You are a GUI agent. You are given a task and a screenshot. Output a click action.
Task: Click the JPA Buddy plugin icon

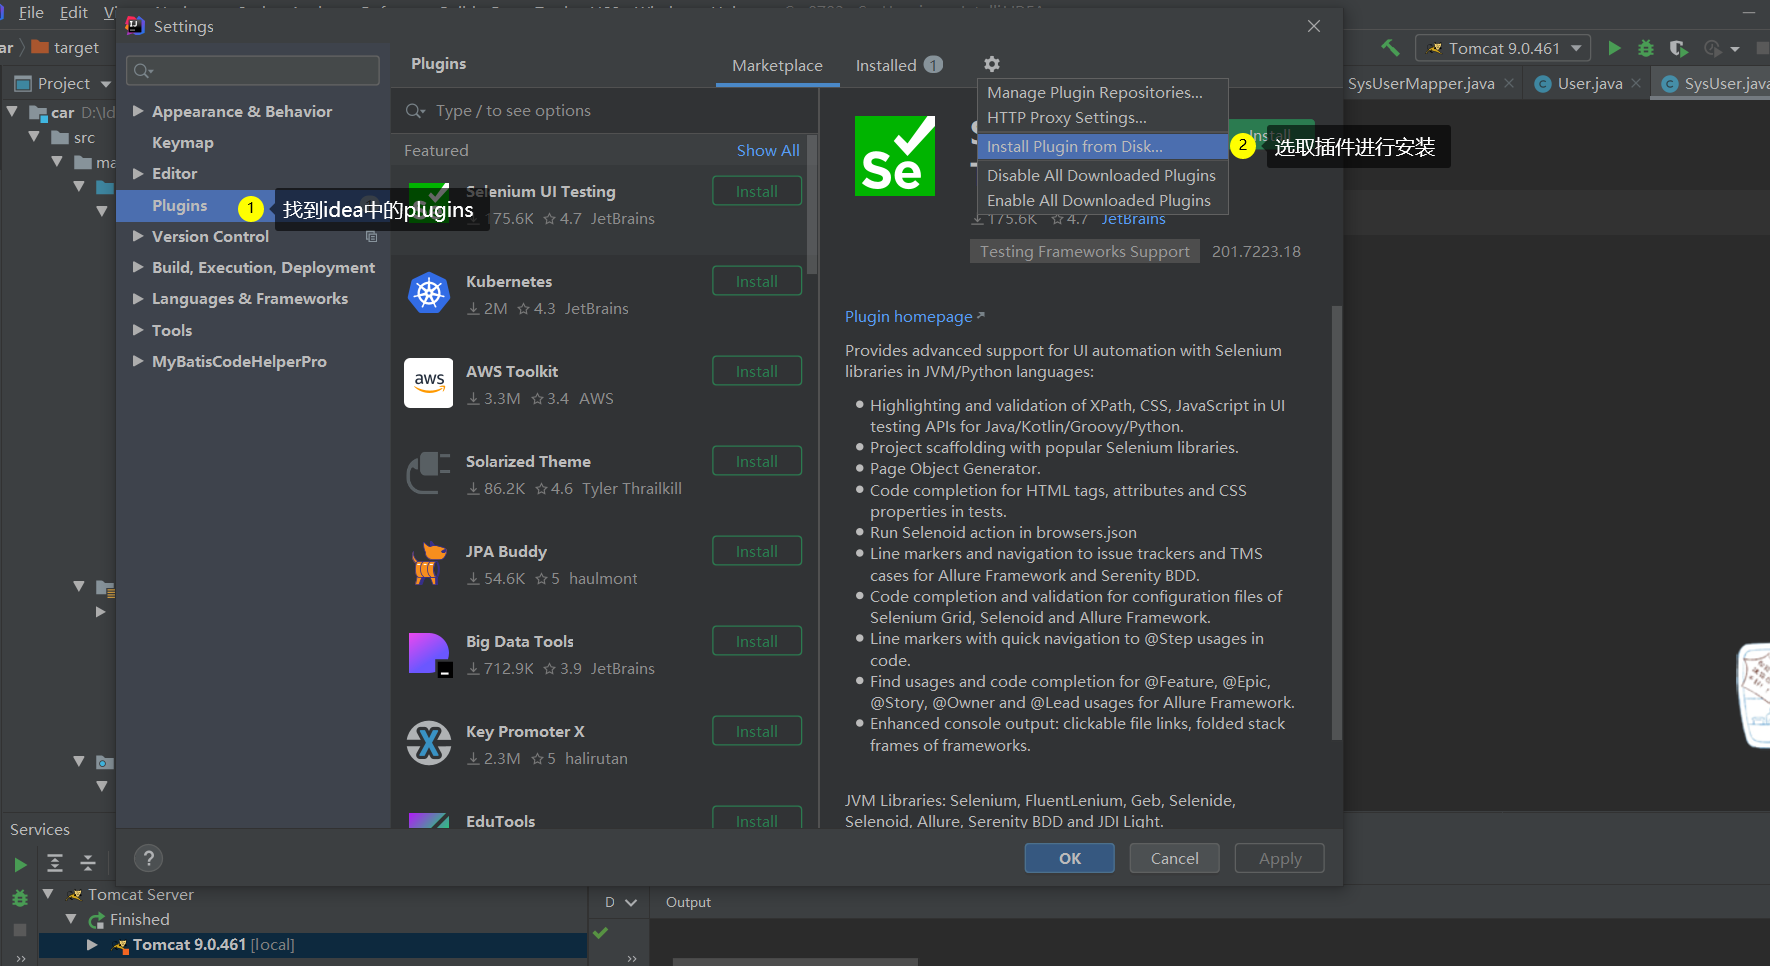click(x=429, y=563)
